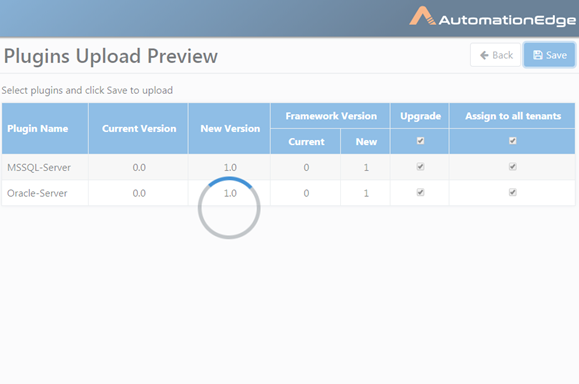The image size is (579, 384).
Task: Select the Oracle-Server plugin row name
Action: pyautogui.click(x=37, y=193)
